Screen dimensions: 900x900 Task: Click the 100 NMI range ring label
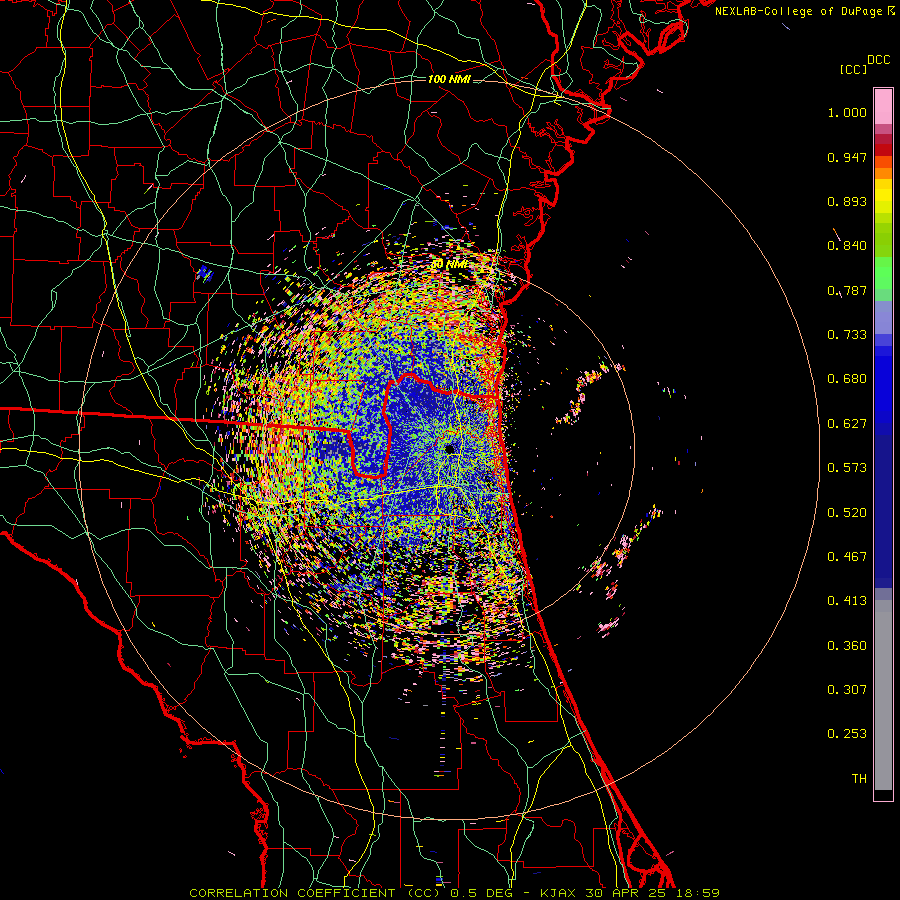(449, 79)
